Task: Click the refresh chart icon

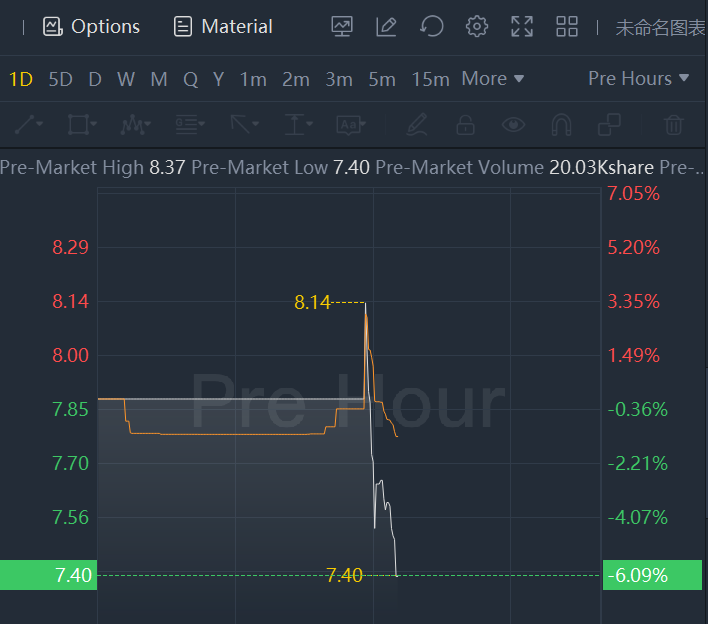Action: tap(432, 27)
